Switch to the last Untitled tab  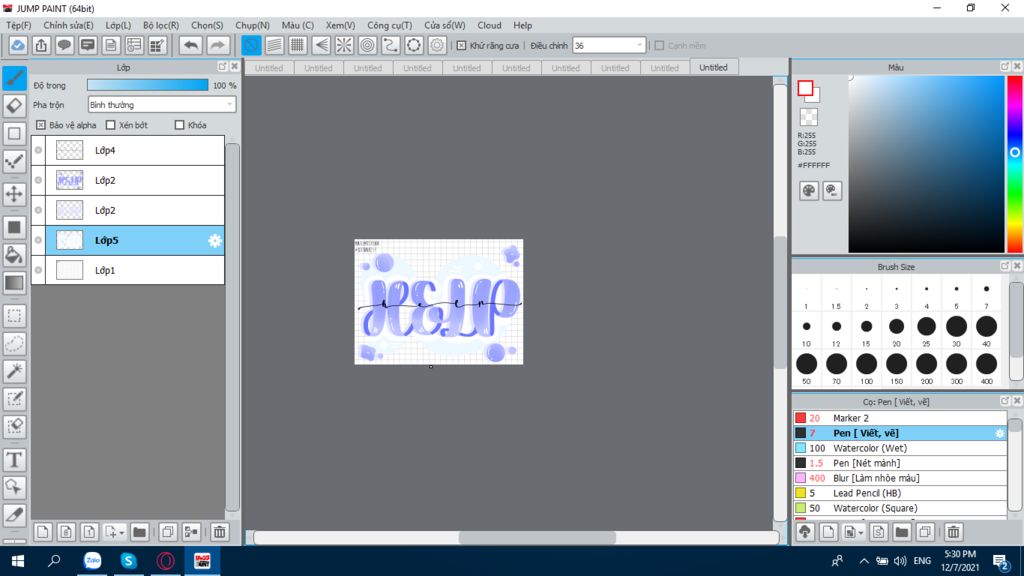point(713,67)
